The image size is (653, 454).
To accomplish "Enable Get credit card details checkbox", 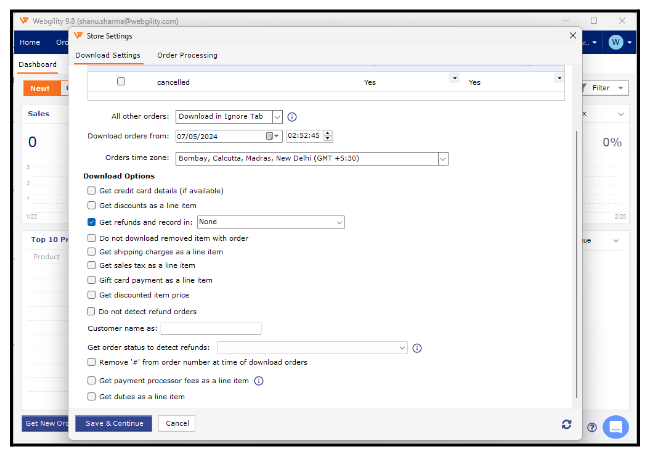I will (91, 190).
